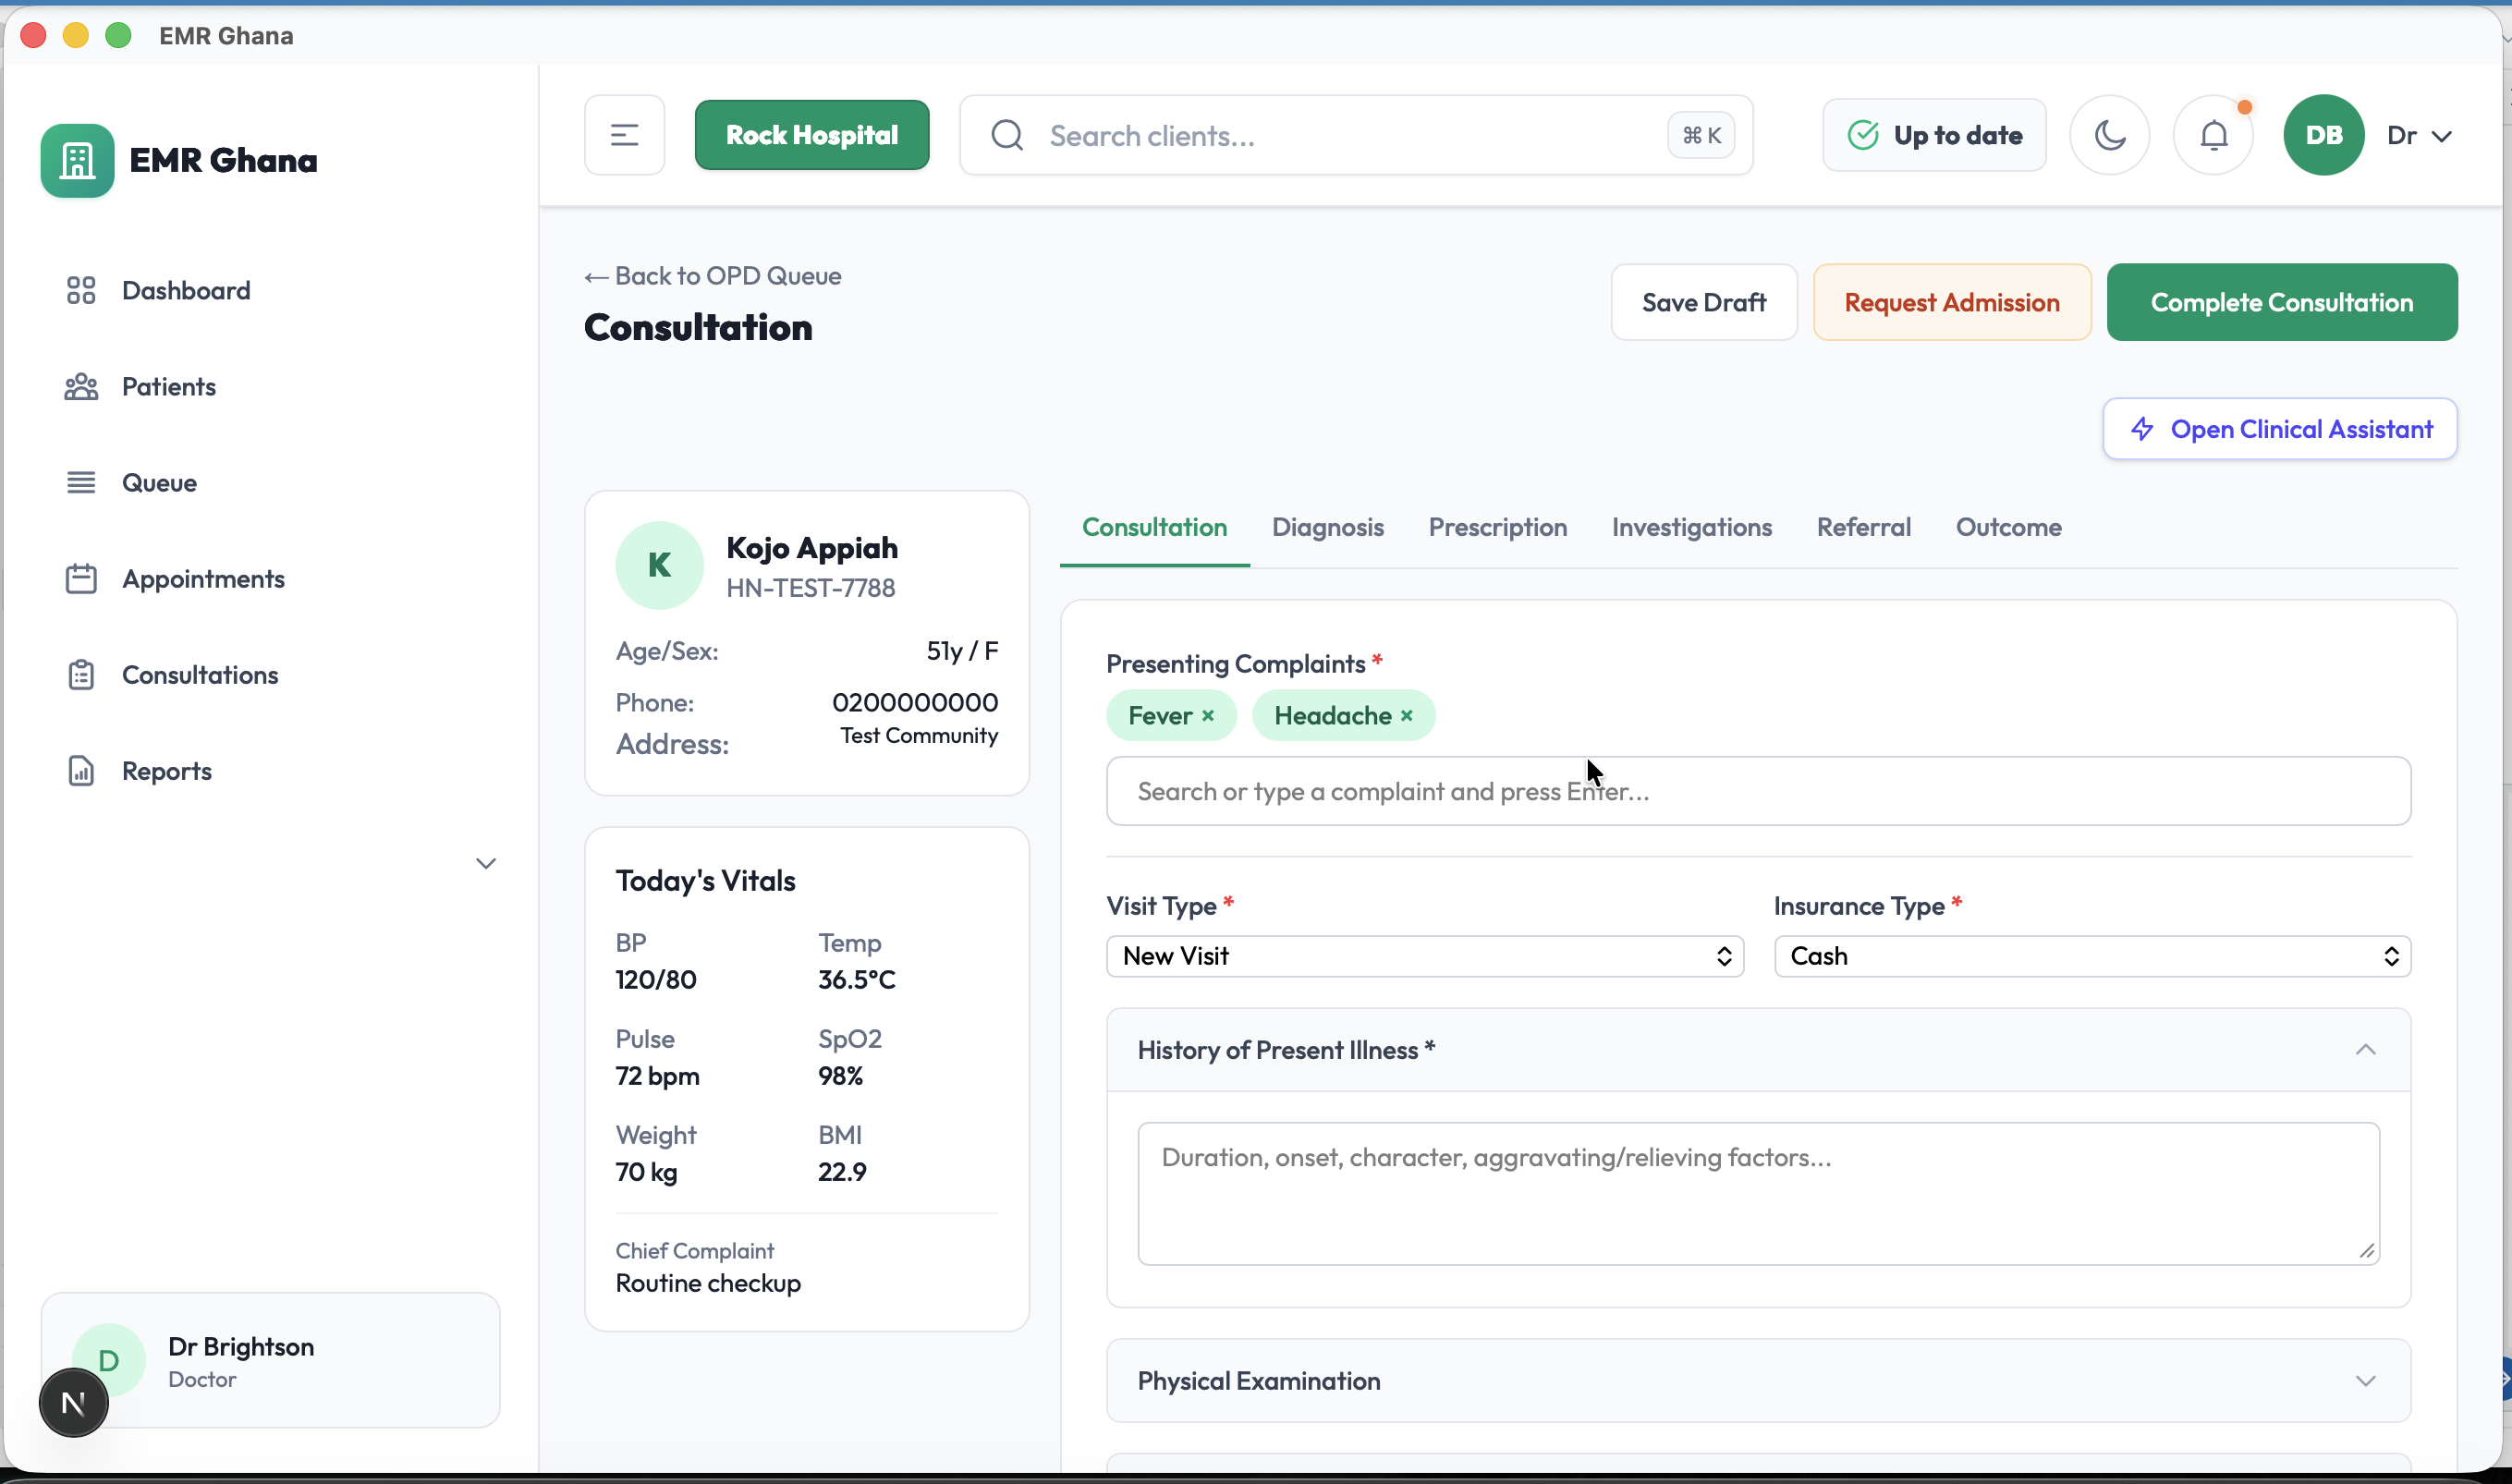Go to Queue list icon

click(81, 483)
